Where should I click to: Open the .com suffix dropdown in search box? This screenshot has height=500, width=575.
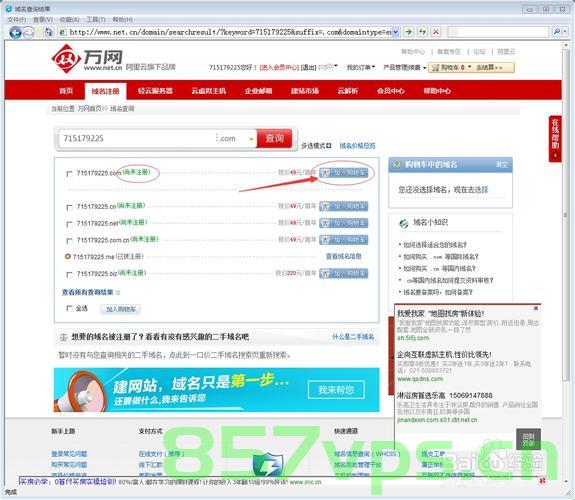pyautogui.click(x=251, y=139)
